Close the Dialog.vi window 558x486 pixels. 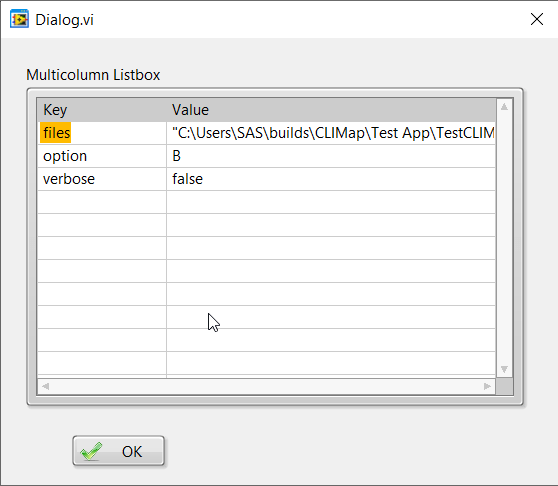(x=537, y=19)
